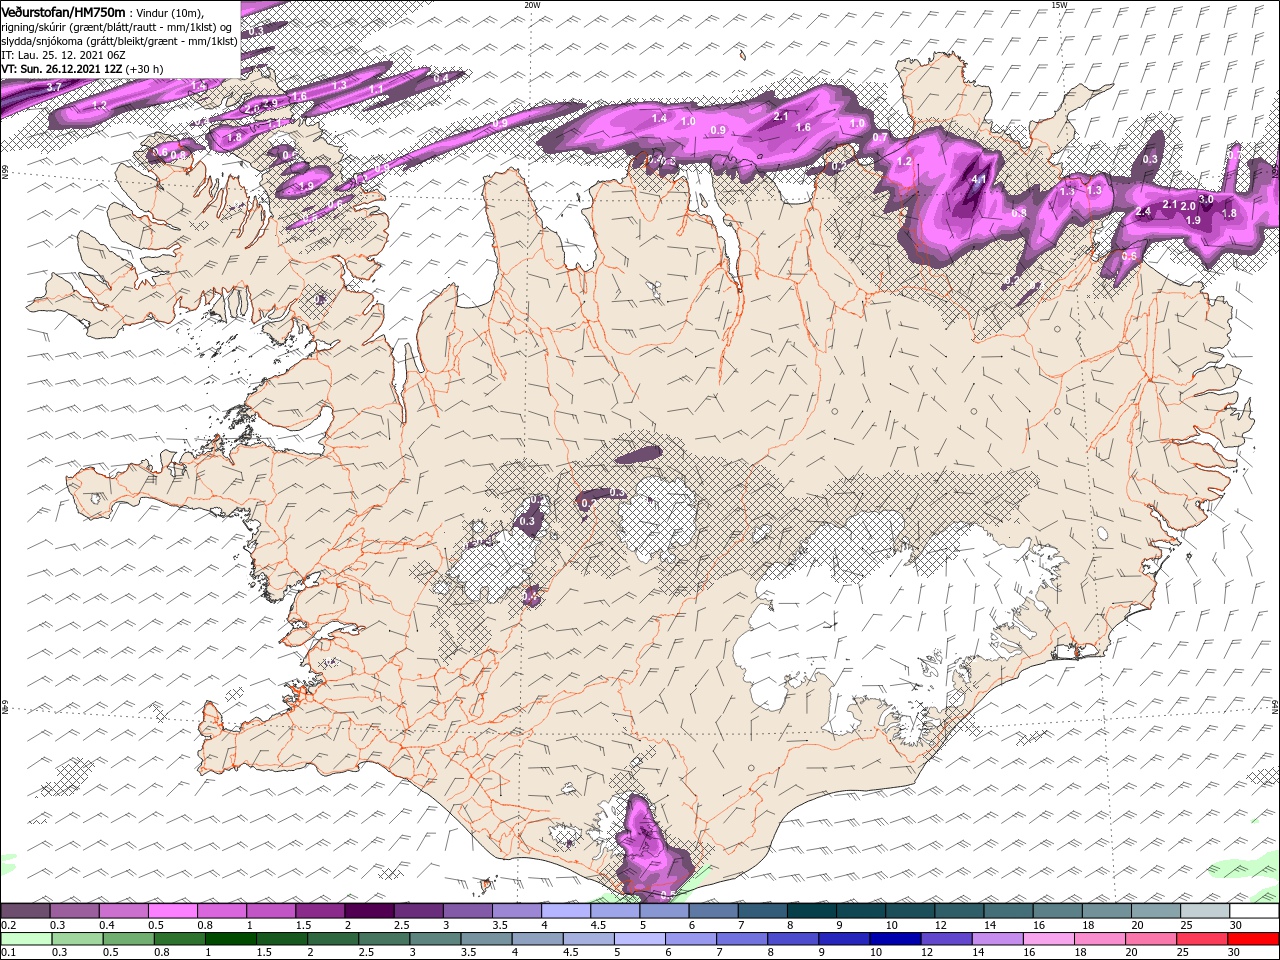
Task: Click the white snow swatch labeled 30
Action: coord(1255,911)
